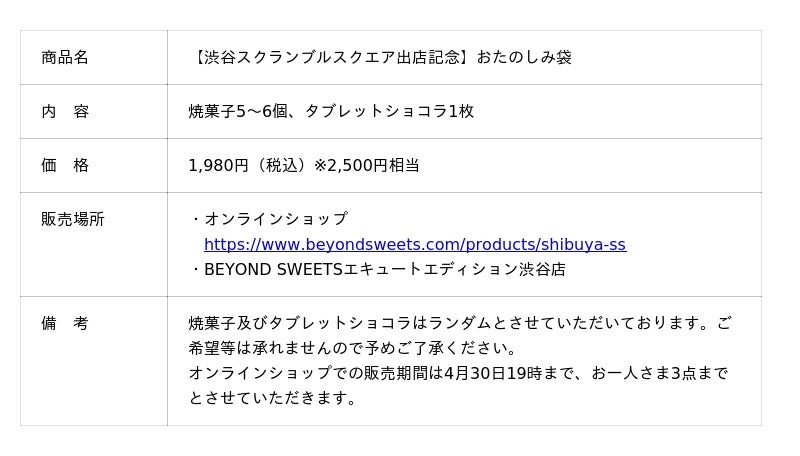Image resolution: width=800 pixels, height=456 pixels.
Task: Select the 内容 row label
Action: click(65, 112)
